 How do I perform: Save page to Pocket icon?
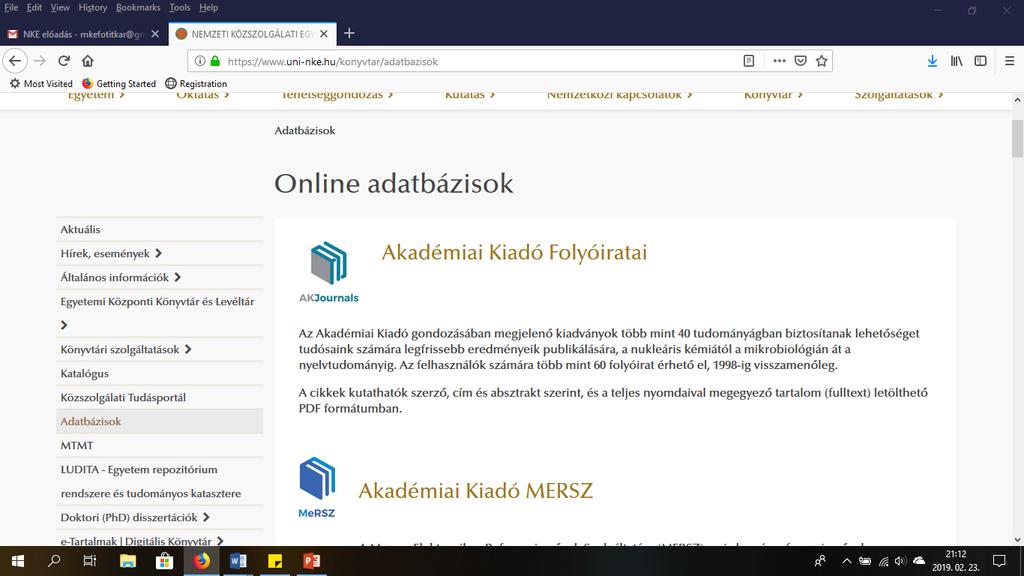(x=801, y=61)
